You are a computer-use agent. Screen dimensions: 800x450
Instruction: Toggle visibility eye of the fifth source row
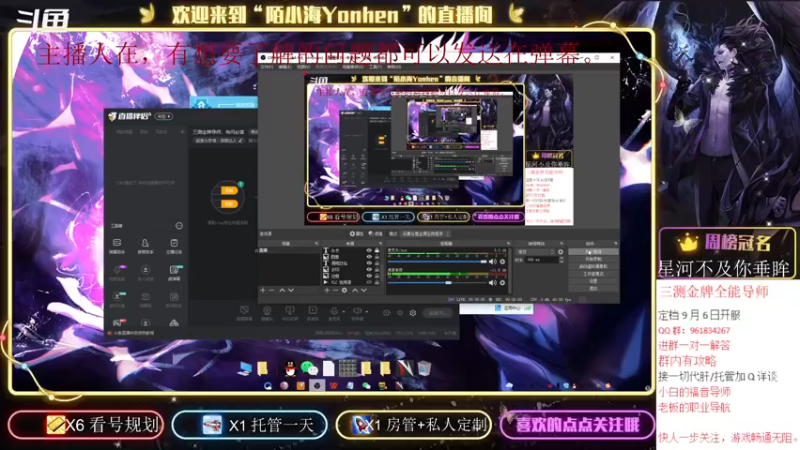point(369,276)
